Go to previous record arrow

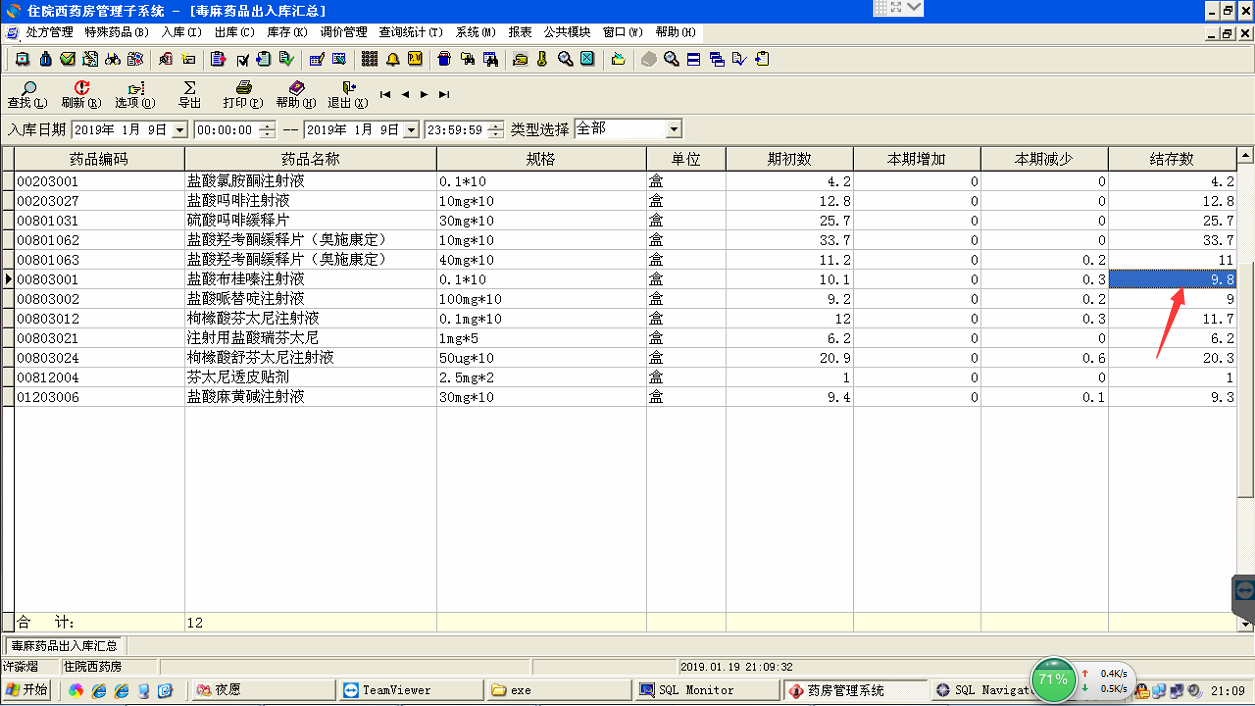[405, 94]
